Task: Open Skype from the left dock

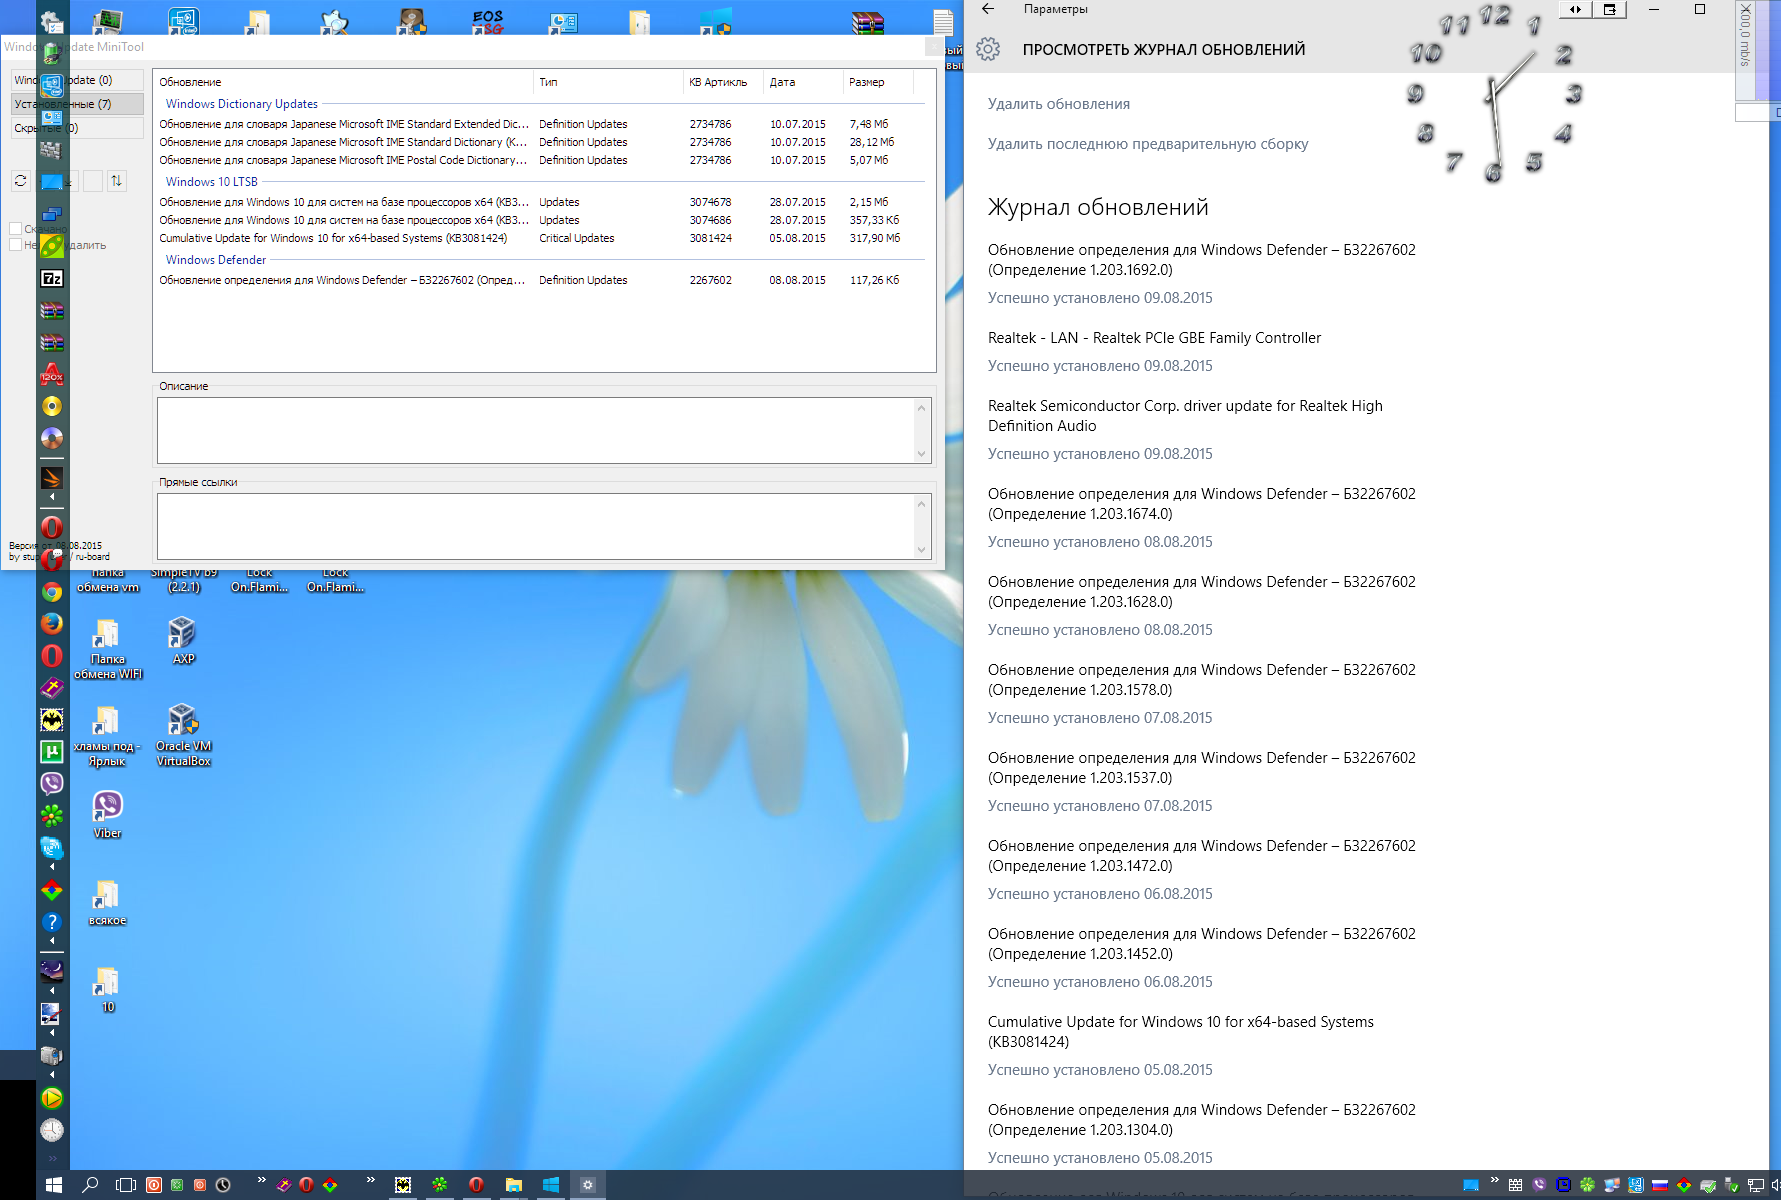Action: point(52,848)
